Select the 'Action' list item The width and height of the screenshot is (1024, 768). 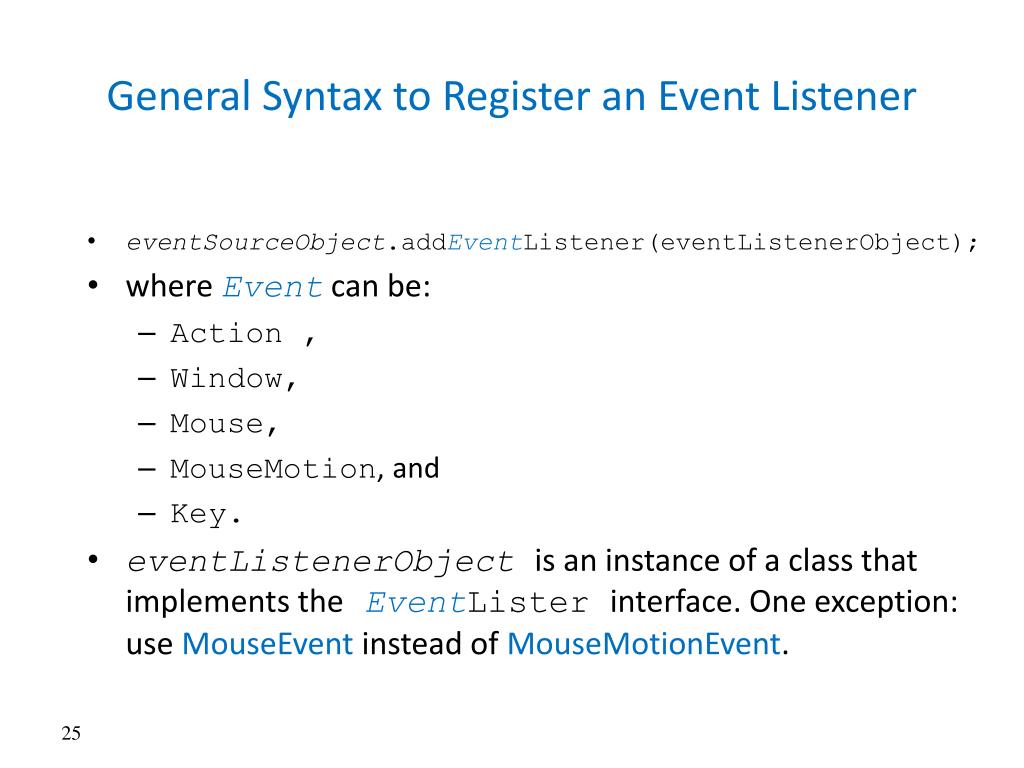point(226,334)
